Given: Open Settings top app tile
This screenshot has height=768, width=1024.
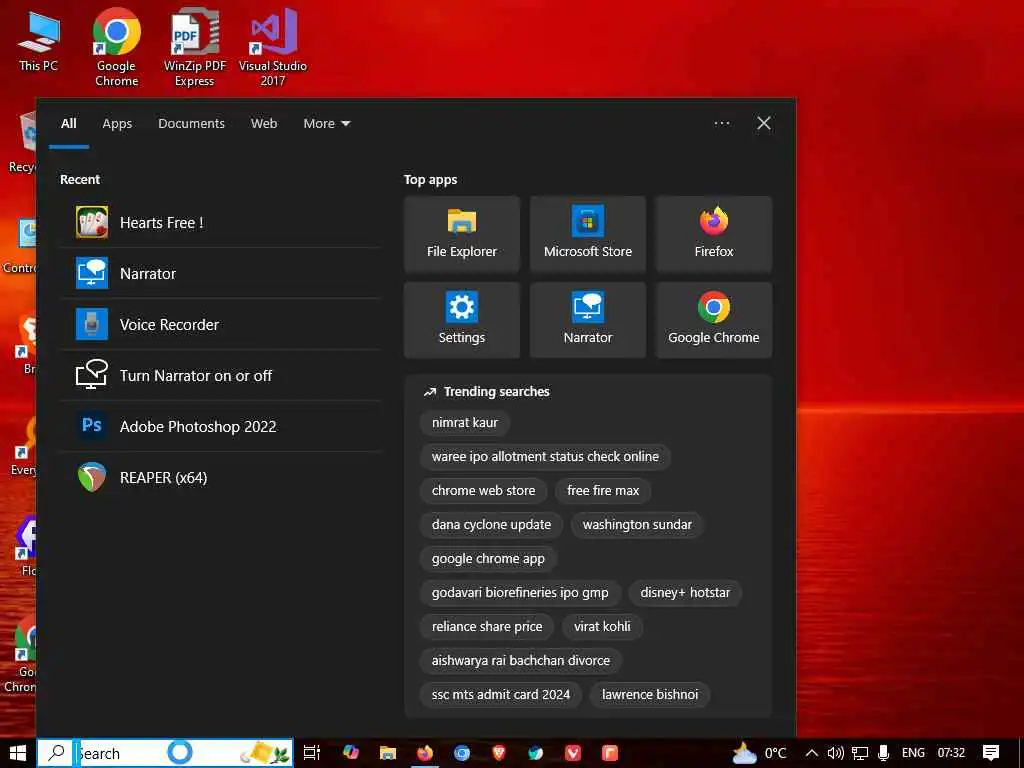Looking at the screenshot, I should coord(462,320).
